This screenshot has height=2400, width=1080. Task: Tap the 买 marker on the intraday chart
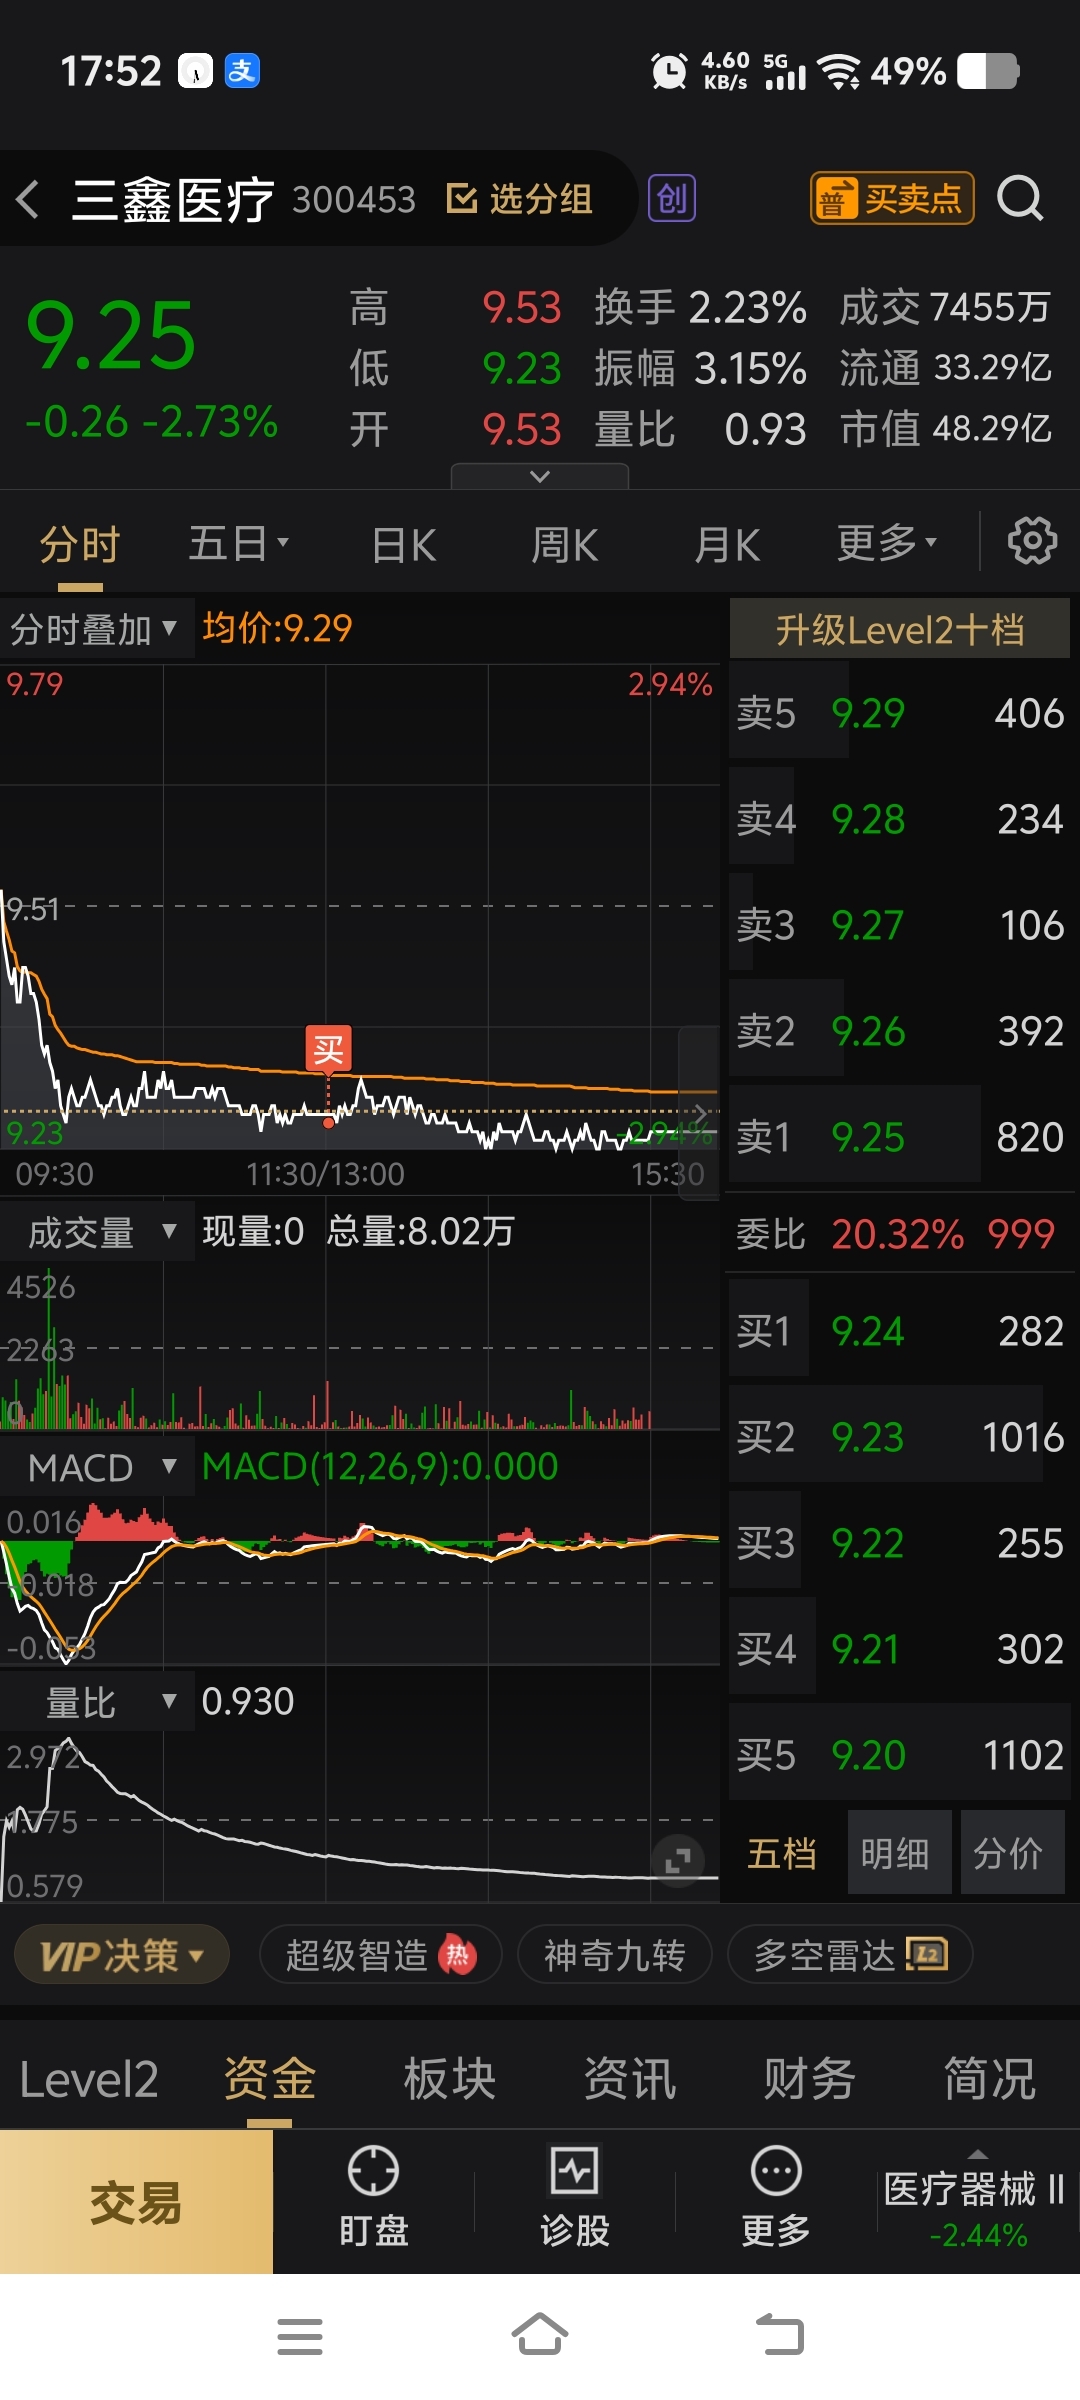click(x=329, y=1049)
